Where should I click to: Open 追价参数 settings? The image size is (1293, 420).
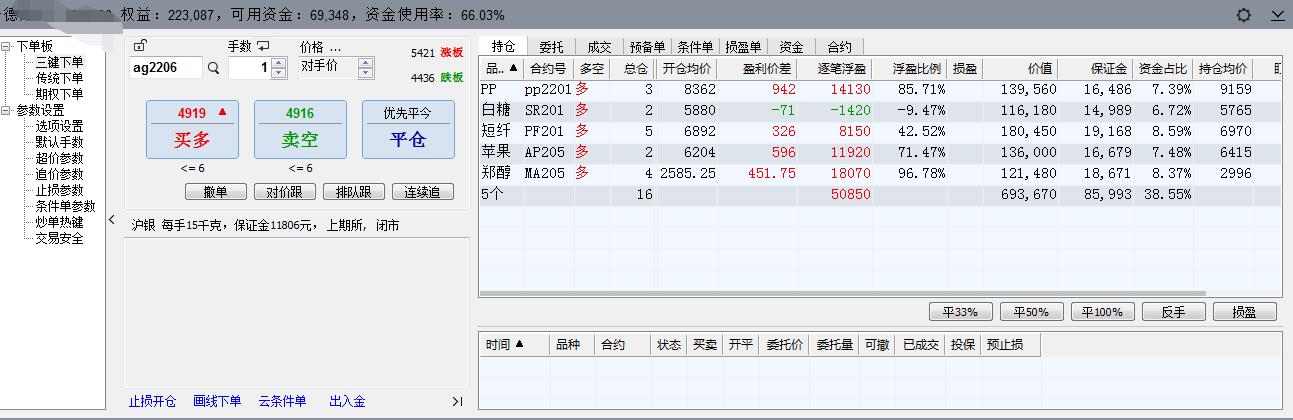click(x=60, y=174)
